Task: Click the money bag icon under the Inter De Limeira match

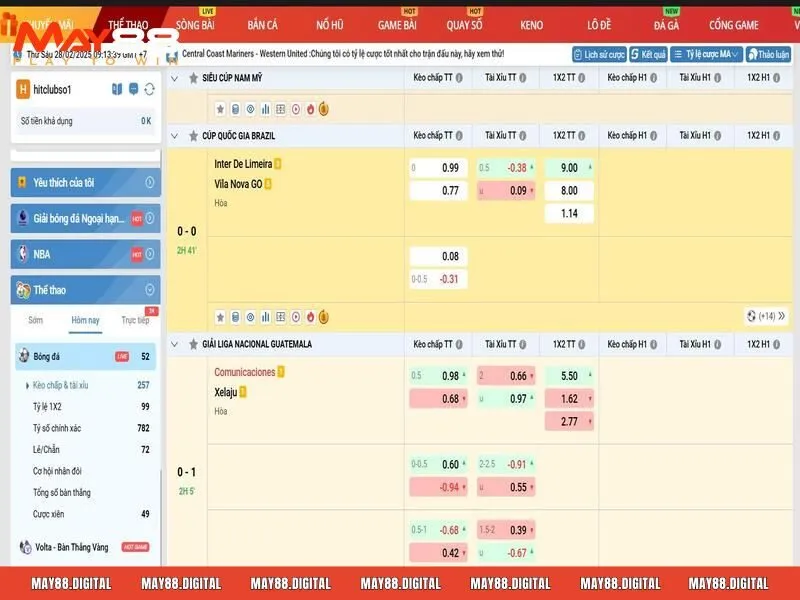Action: (323, 317)
